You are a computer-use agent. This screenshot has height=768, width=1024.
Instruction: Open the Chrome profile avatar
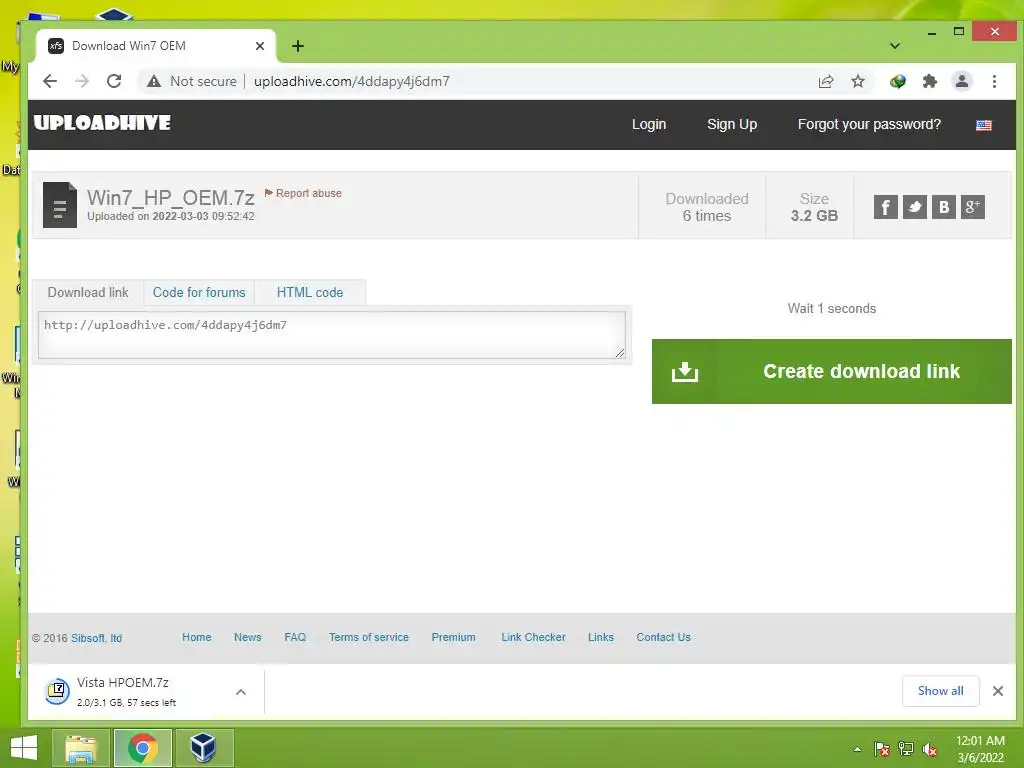click(x=961, y=81)
